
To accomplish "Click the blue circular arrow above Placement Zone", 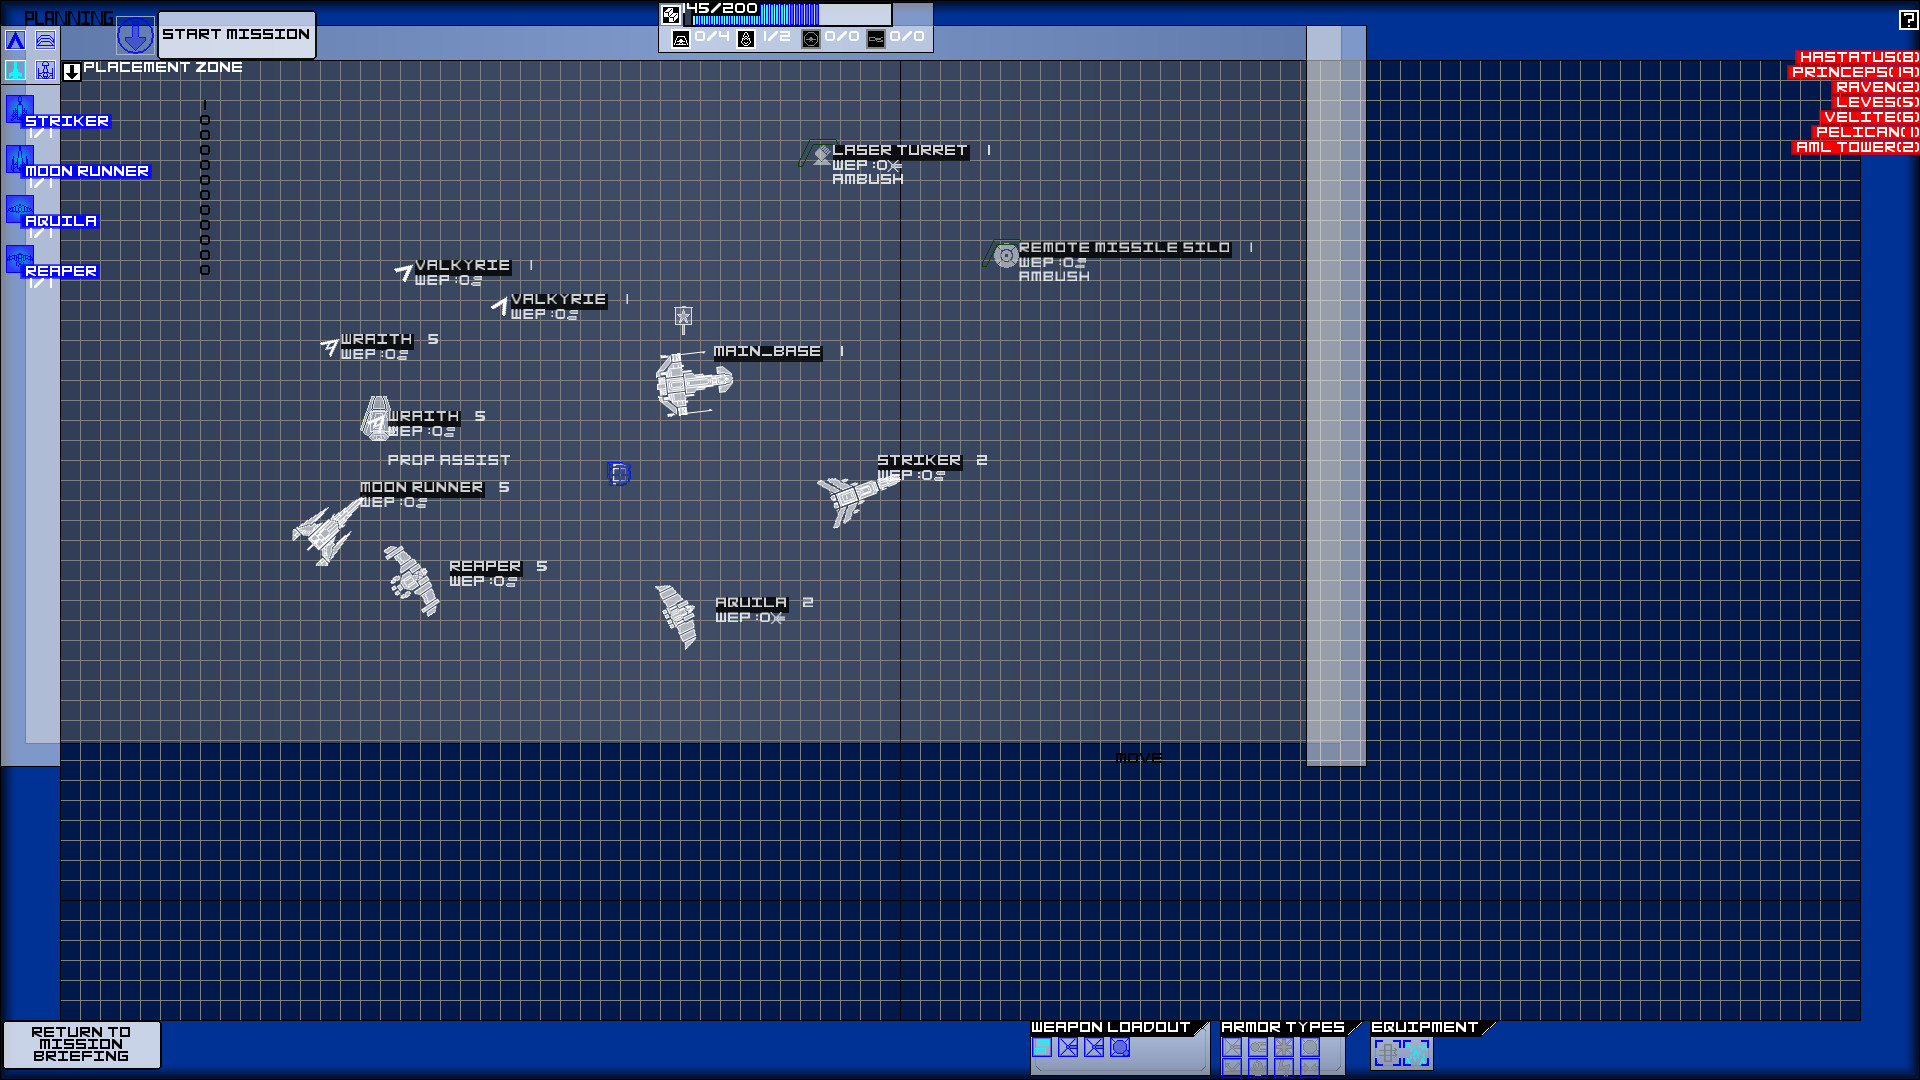I will pyautogui.click(x=135, y=35).
